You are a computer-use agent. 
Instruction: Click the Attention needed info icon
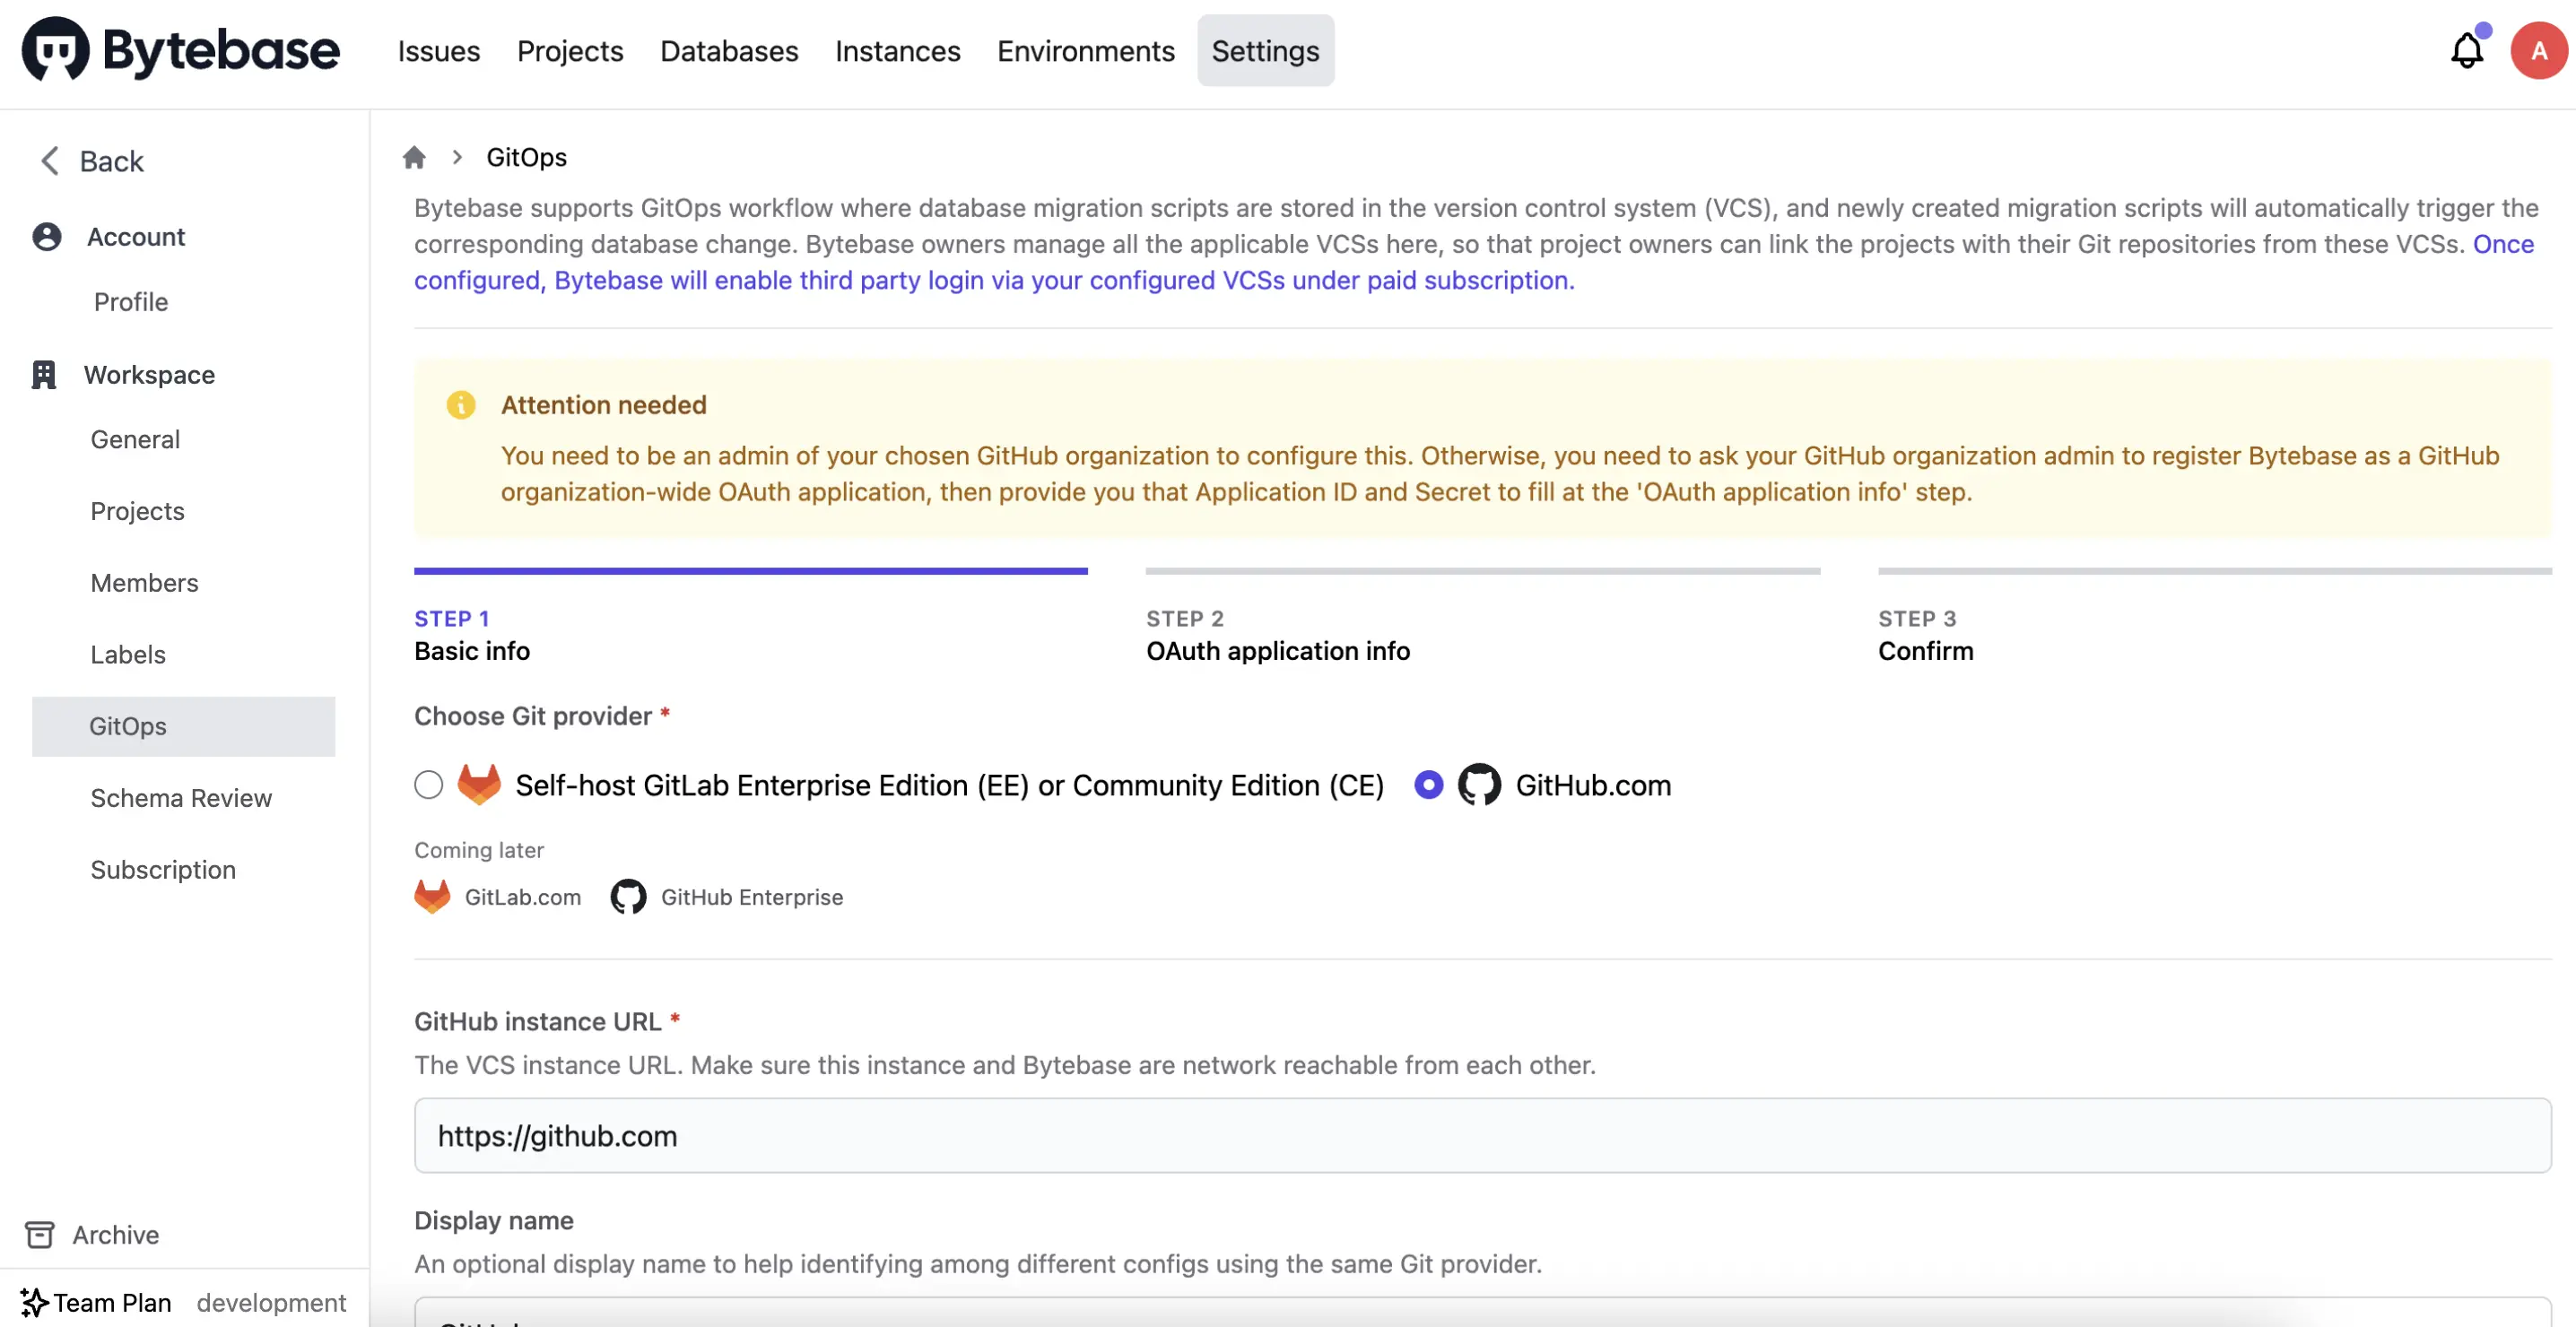tap(460, 405)
